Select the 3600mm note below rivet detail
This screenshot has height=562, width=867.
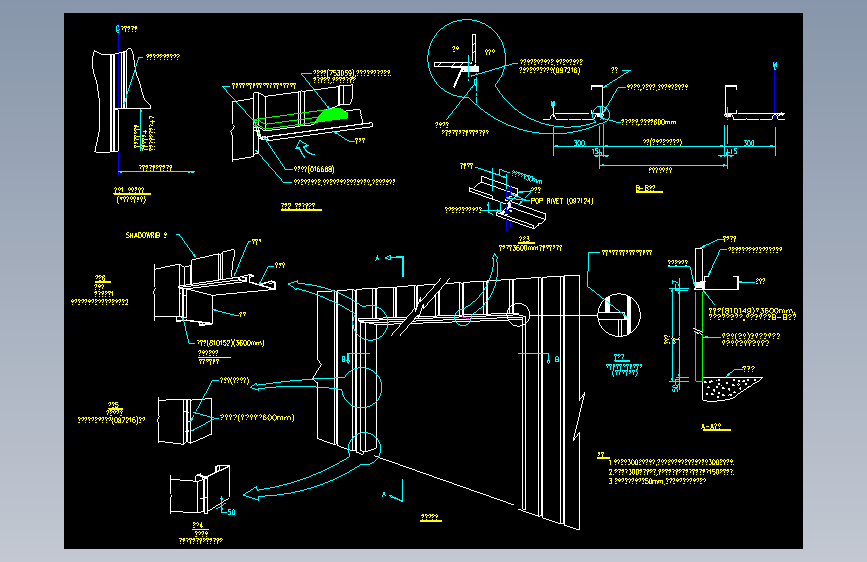530,248
